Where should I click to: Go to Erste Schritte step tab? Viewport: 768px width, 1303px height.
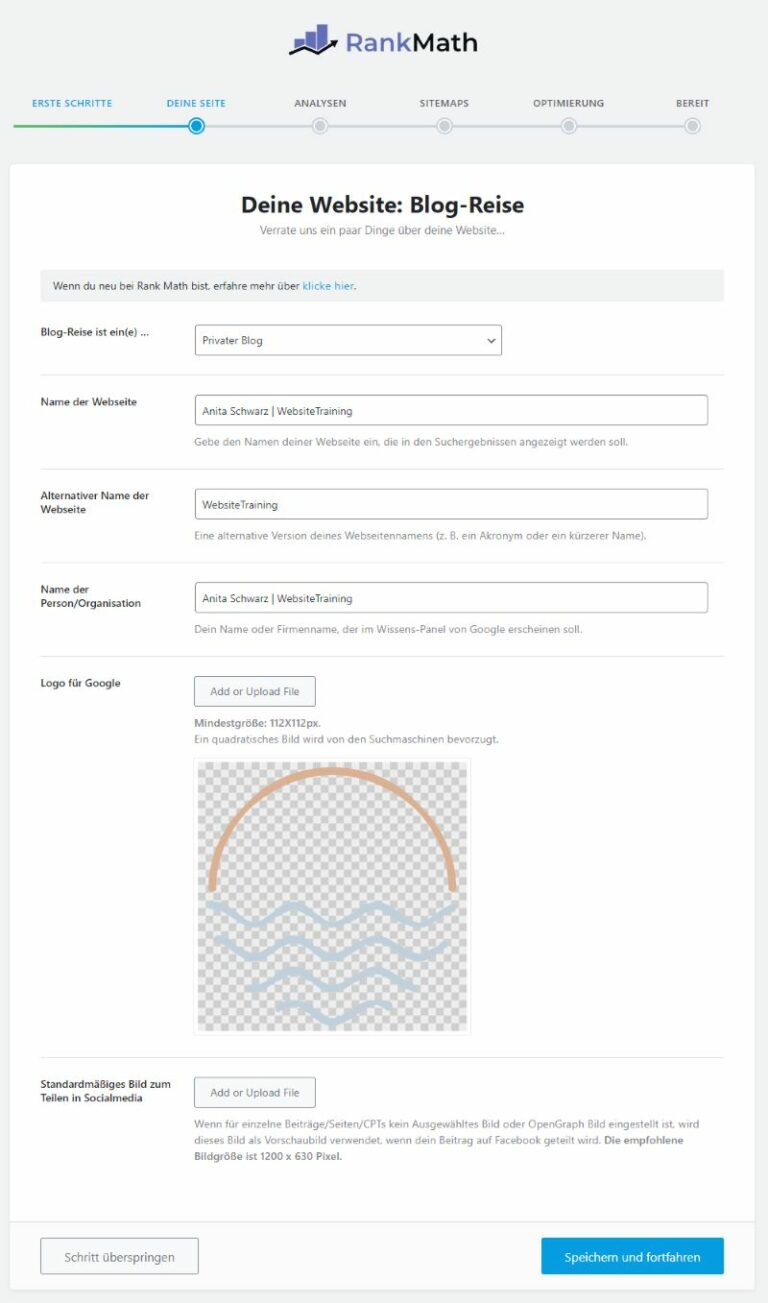(72, 103)
